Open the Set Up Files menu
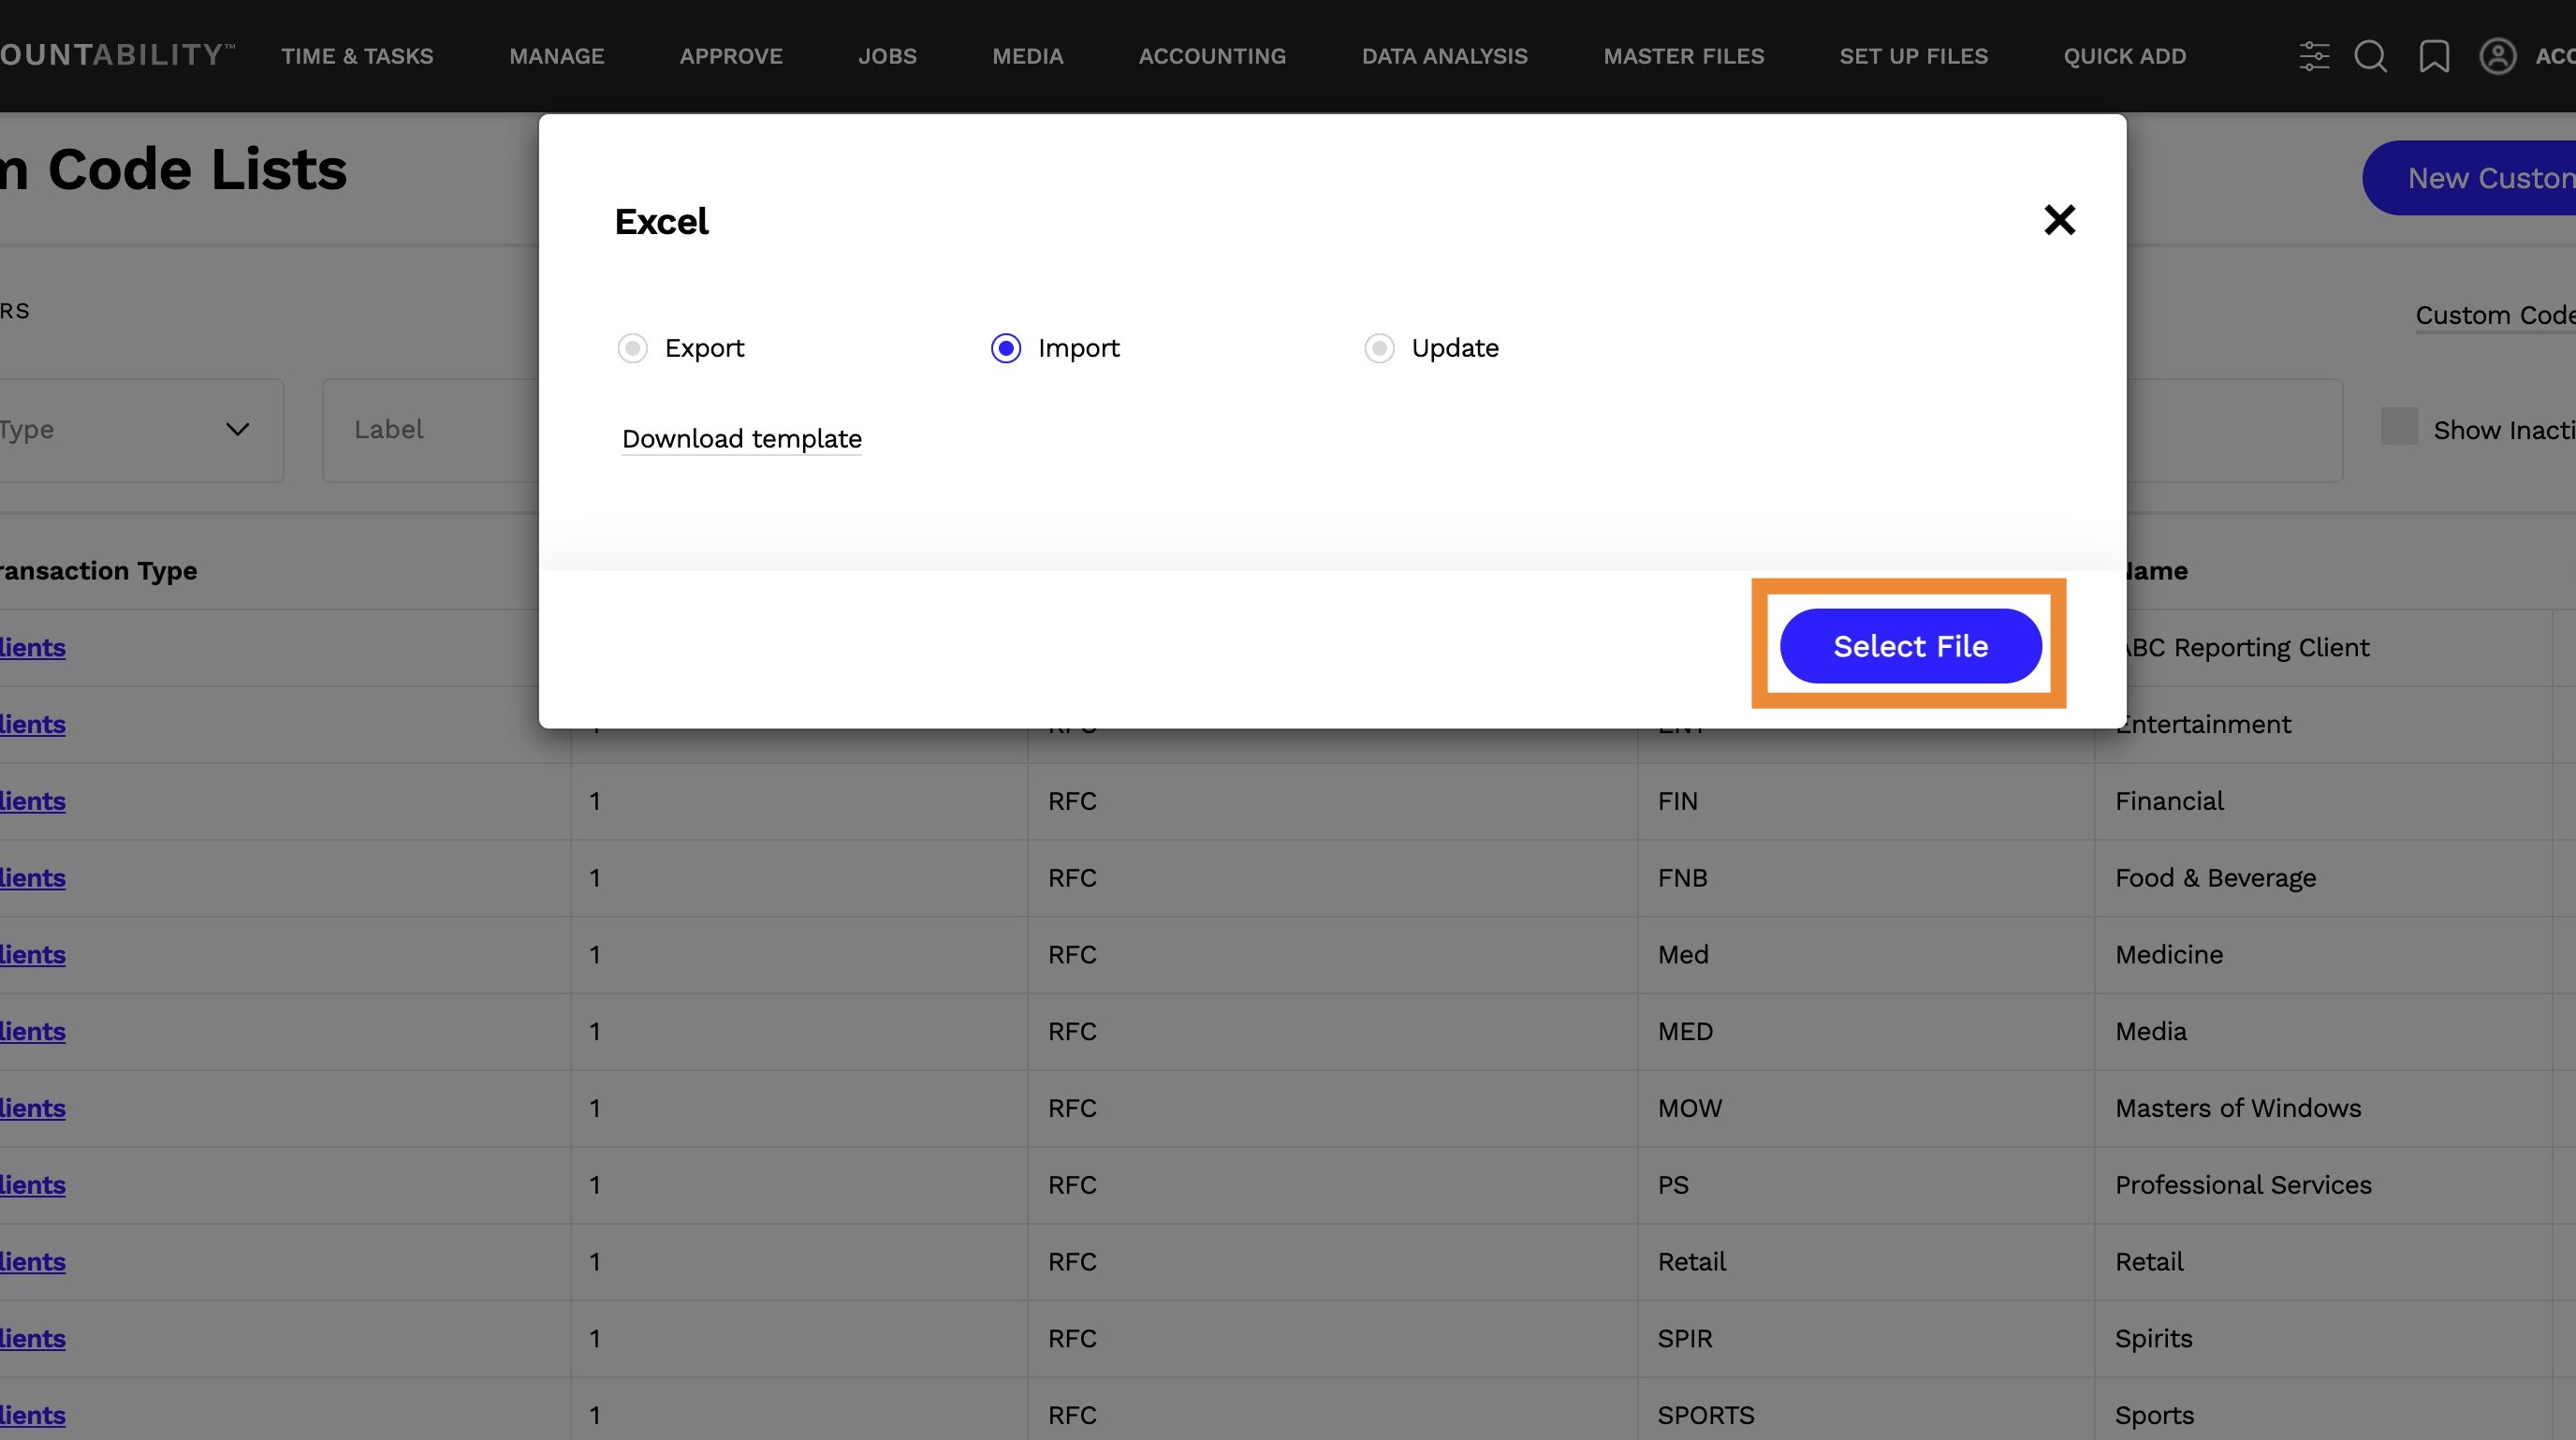Viewport: 2576px width, 1440px height. pos(1913,56)
